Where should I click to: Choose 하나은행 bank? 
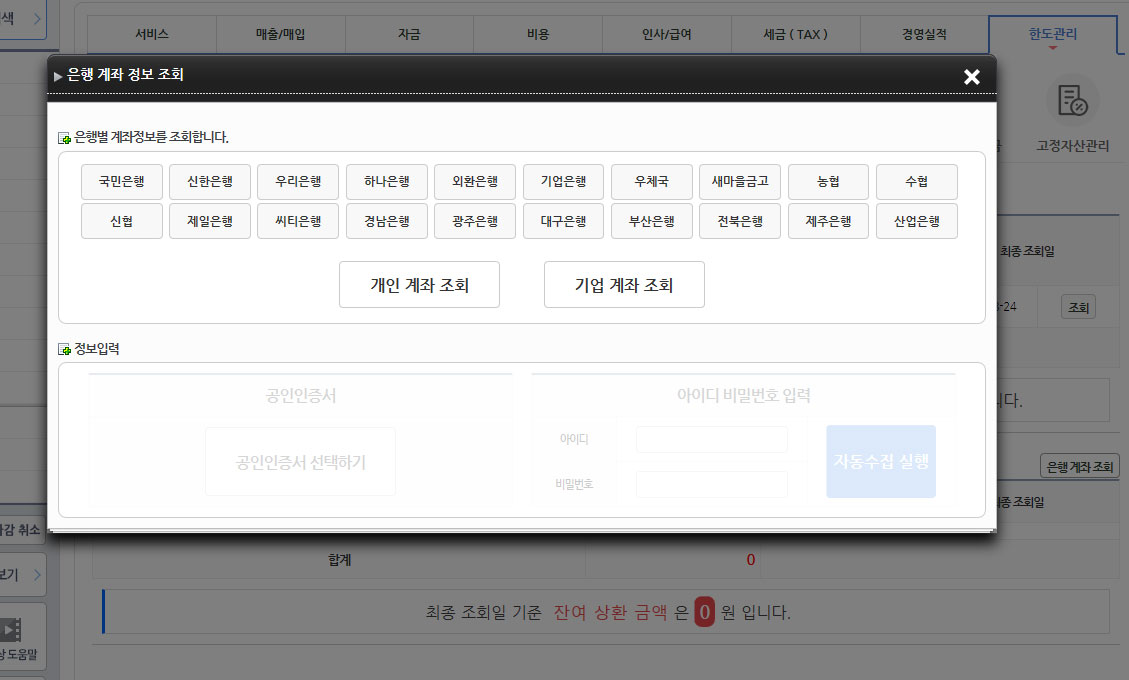[x=387, y=182]
